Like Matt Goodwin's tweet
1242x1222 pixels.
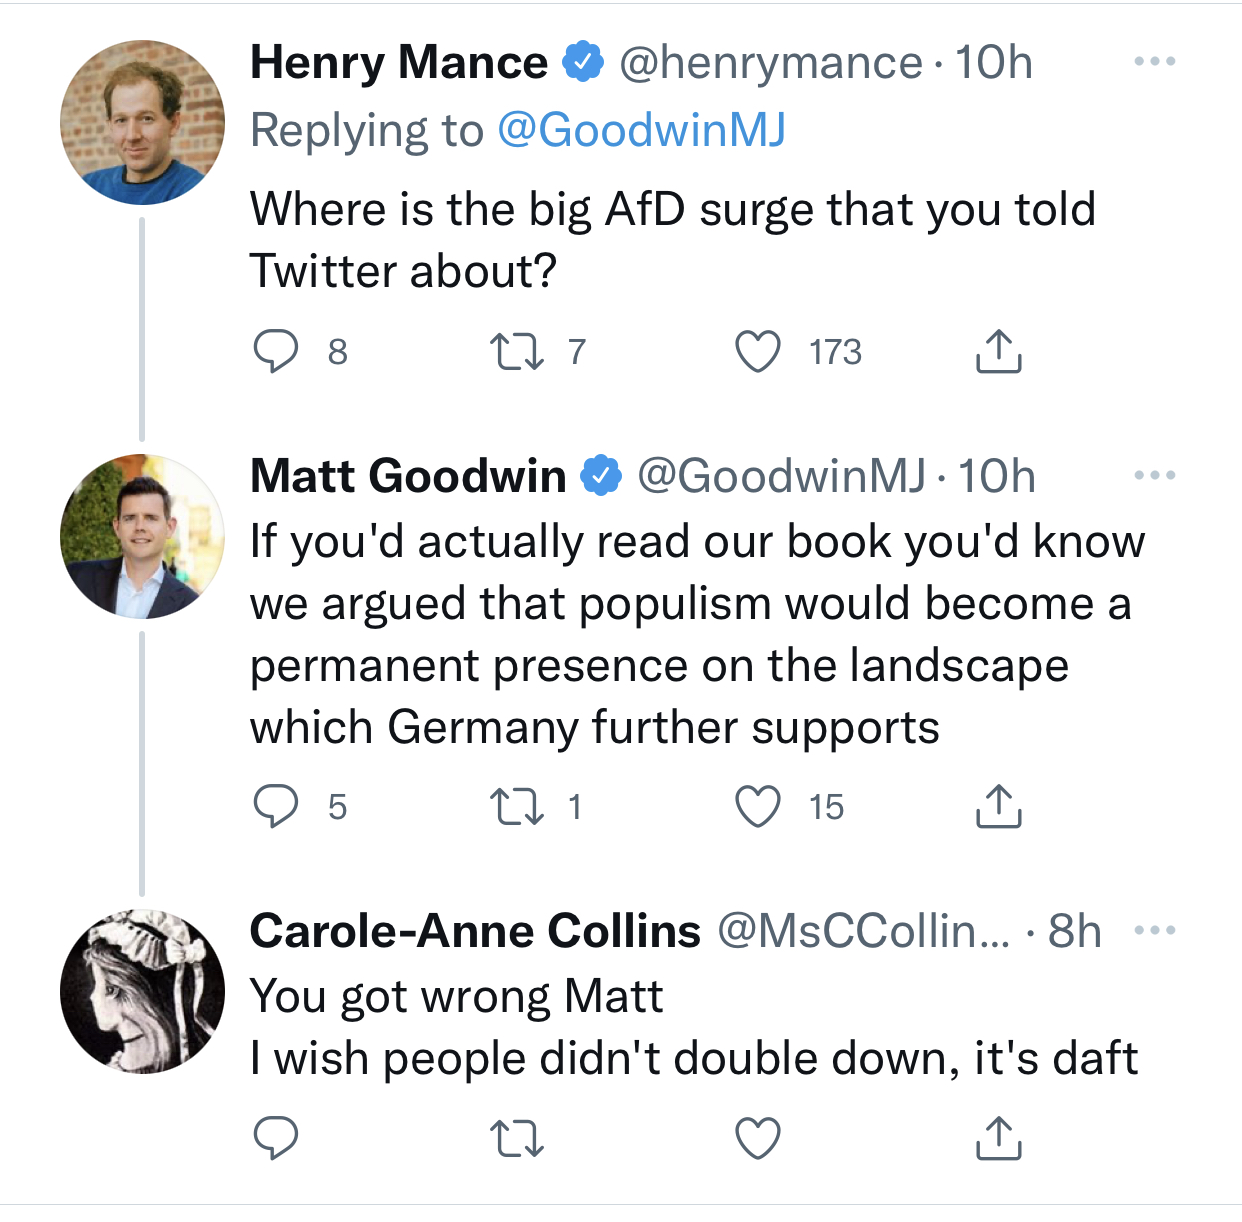(757, 807)
